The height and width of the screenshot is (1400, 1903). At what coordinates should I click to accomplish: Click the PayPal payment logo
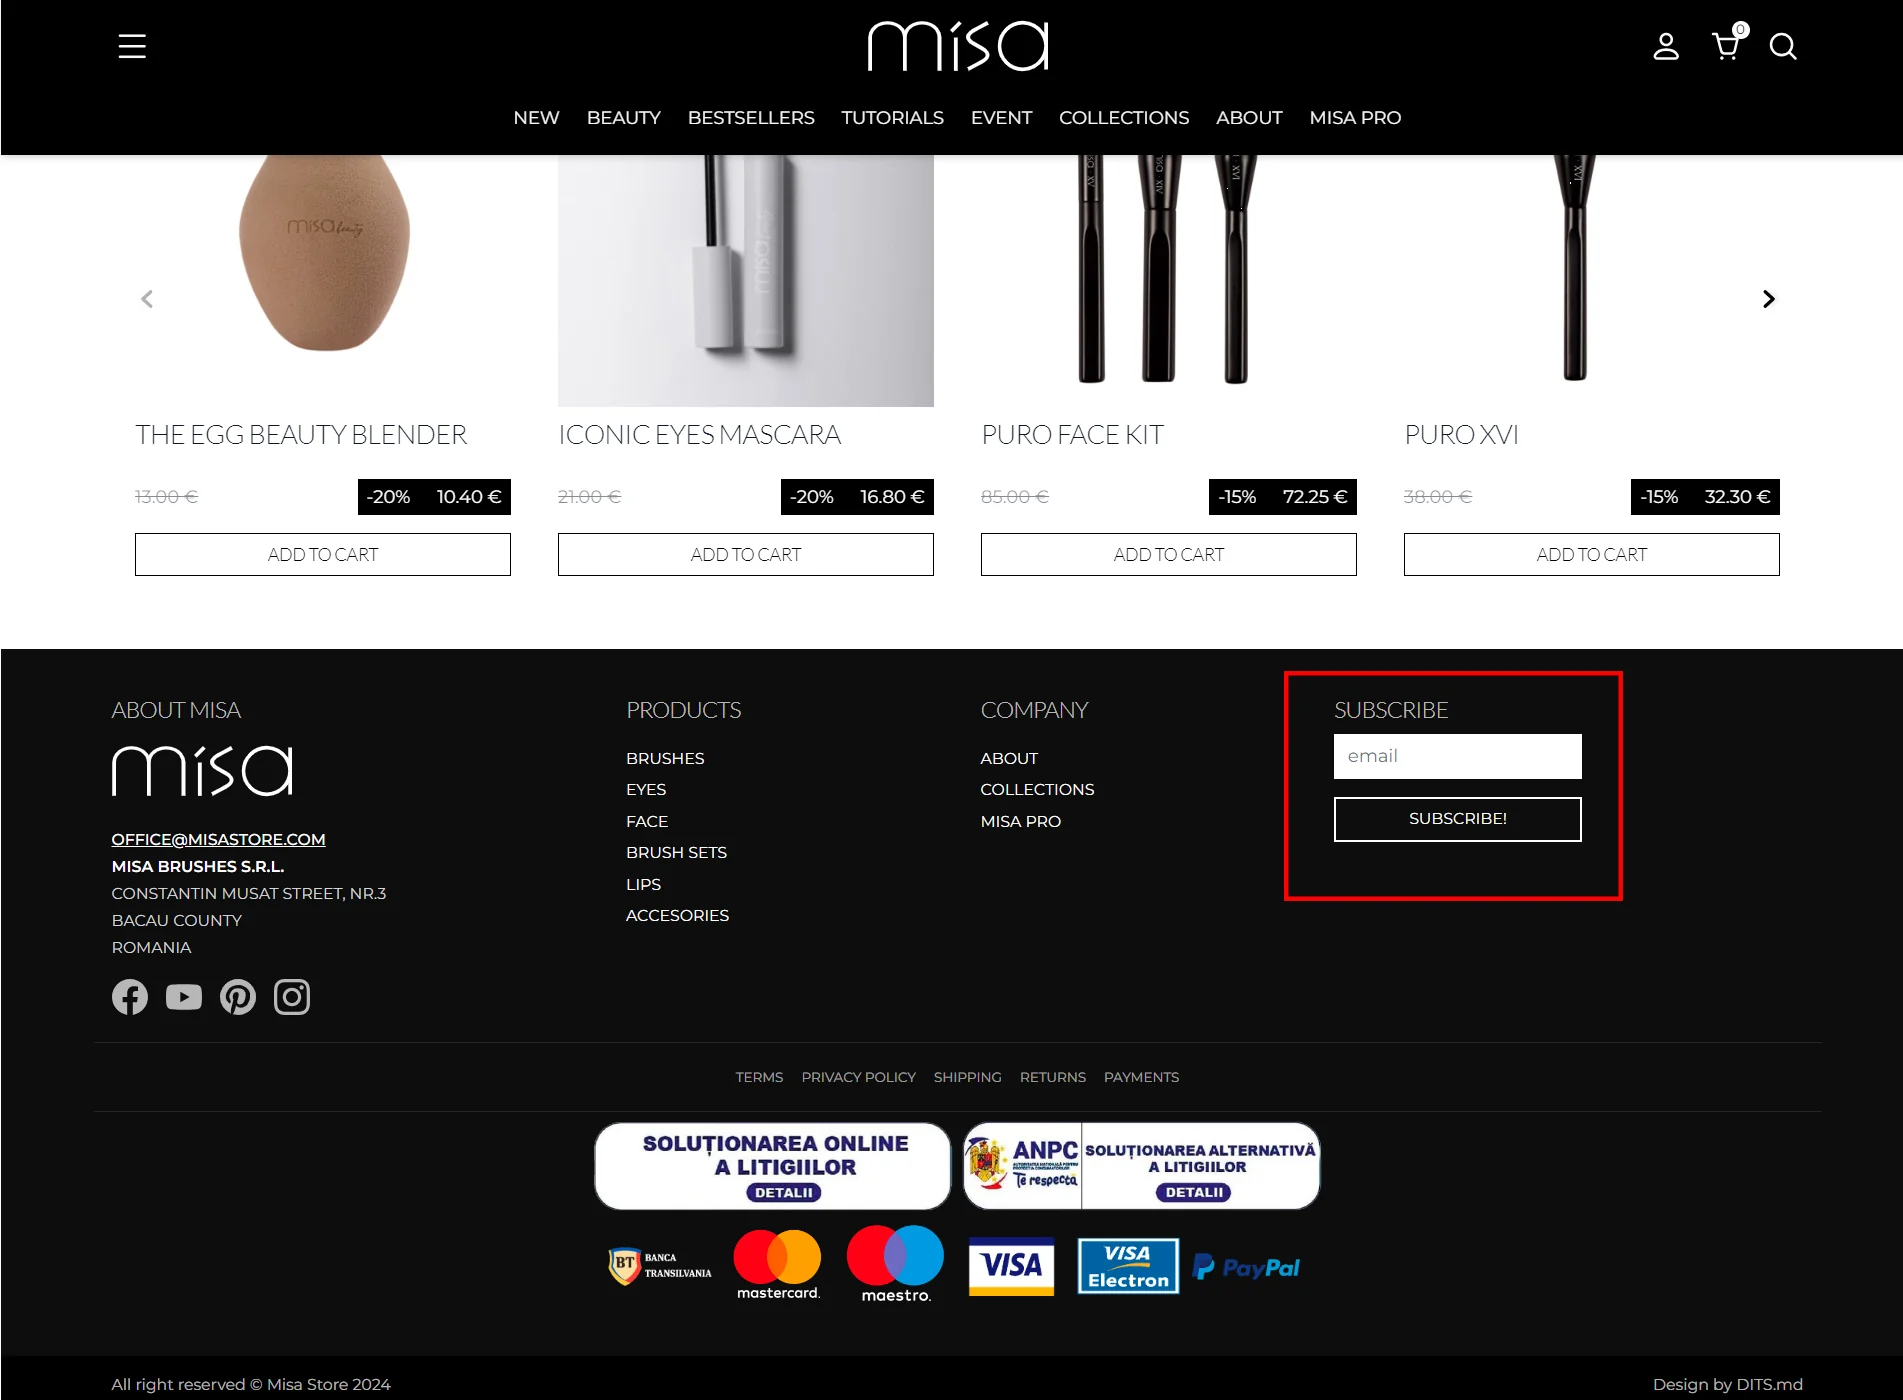point(1246,1267)
